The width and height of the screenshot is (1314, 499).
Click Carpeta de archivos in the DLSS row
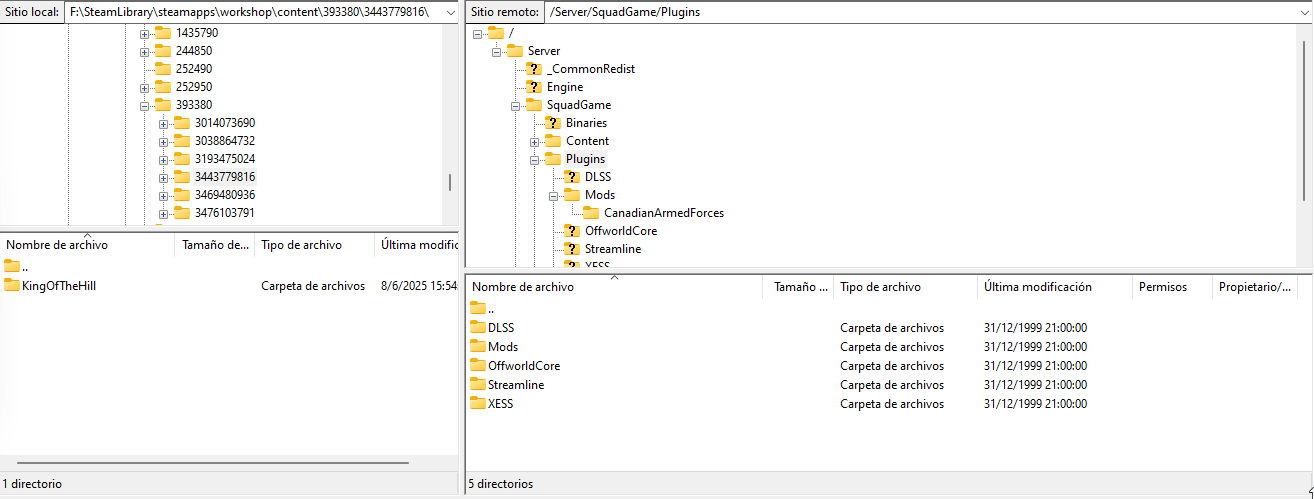[x=892, y=328]
